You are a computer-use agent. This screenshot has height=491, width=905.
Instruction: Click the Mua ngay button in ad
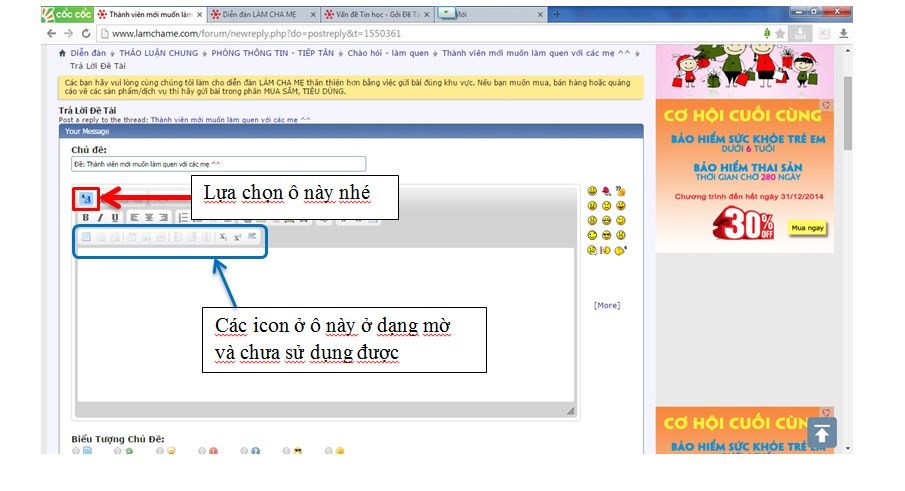808,228
